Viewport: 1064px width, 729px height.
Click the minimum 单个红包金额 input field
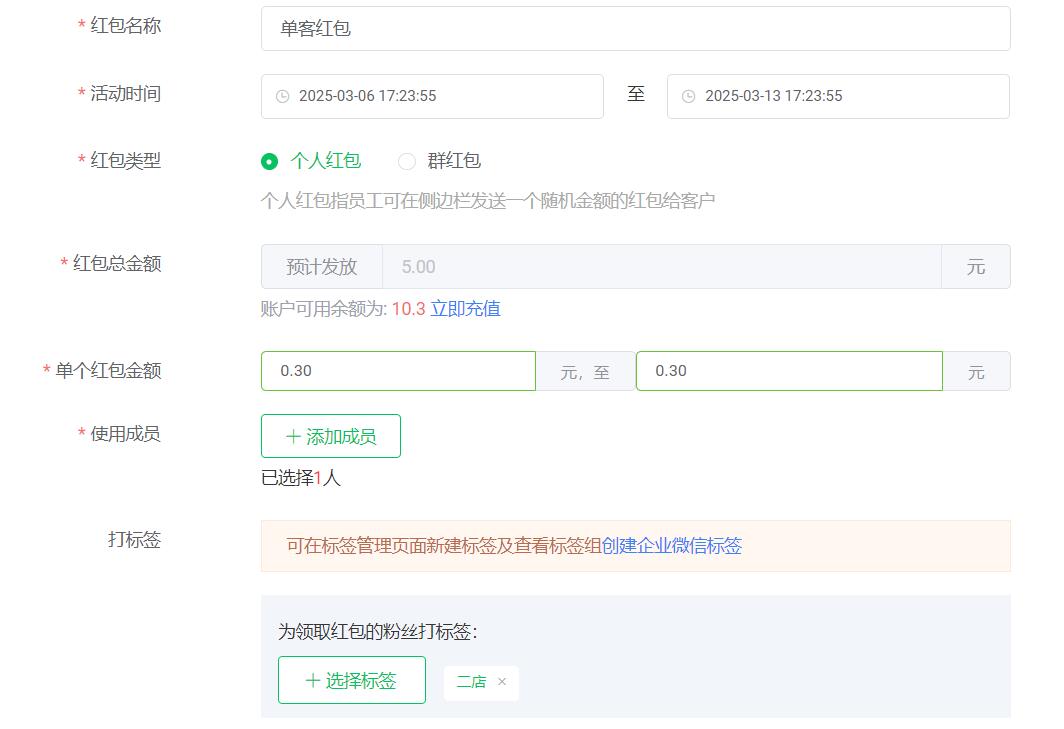pos(398,371)
